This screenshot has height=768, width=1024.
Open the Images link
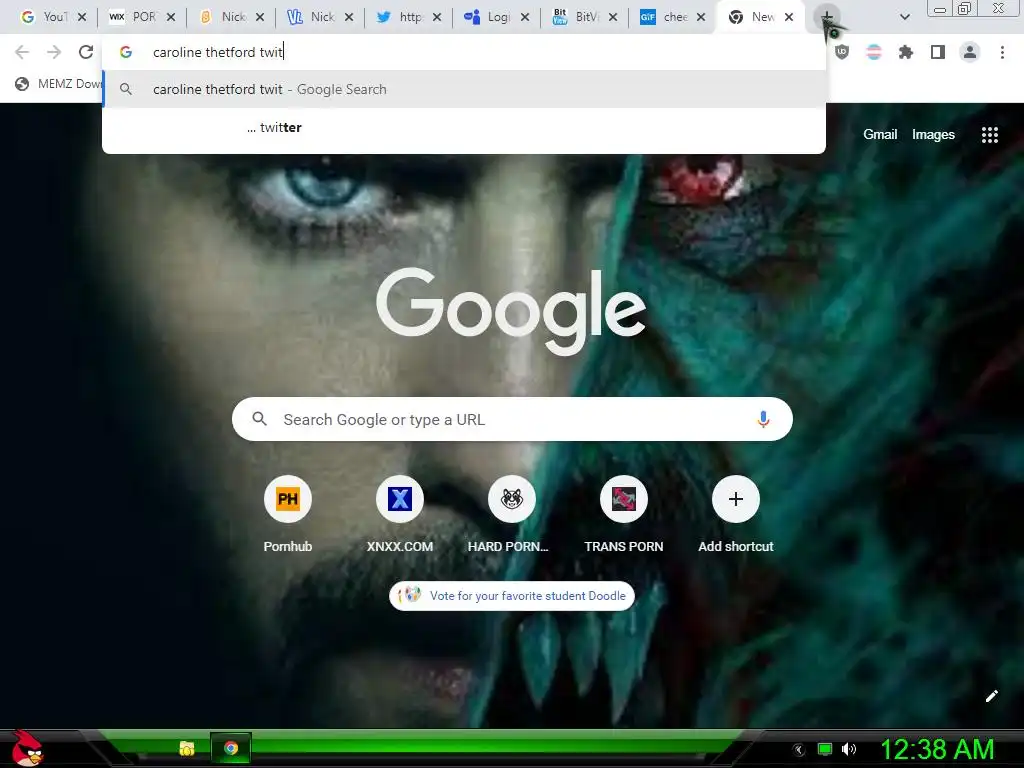coord(933,135)
